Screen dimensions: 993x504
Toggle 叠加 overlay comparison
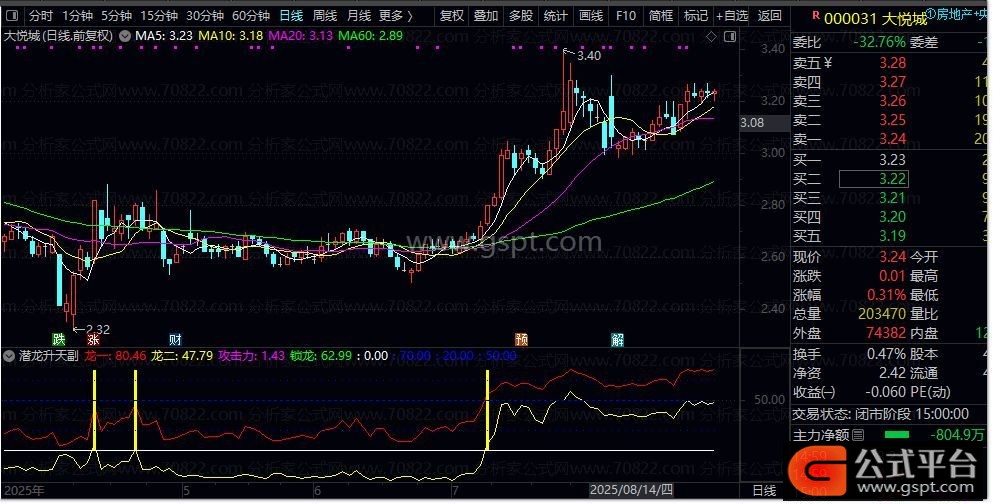(486, 15)
